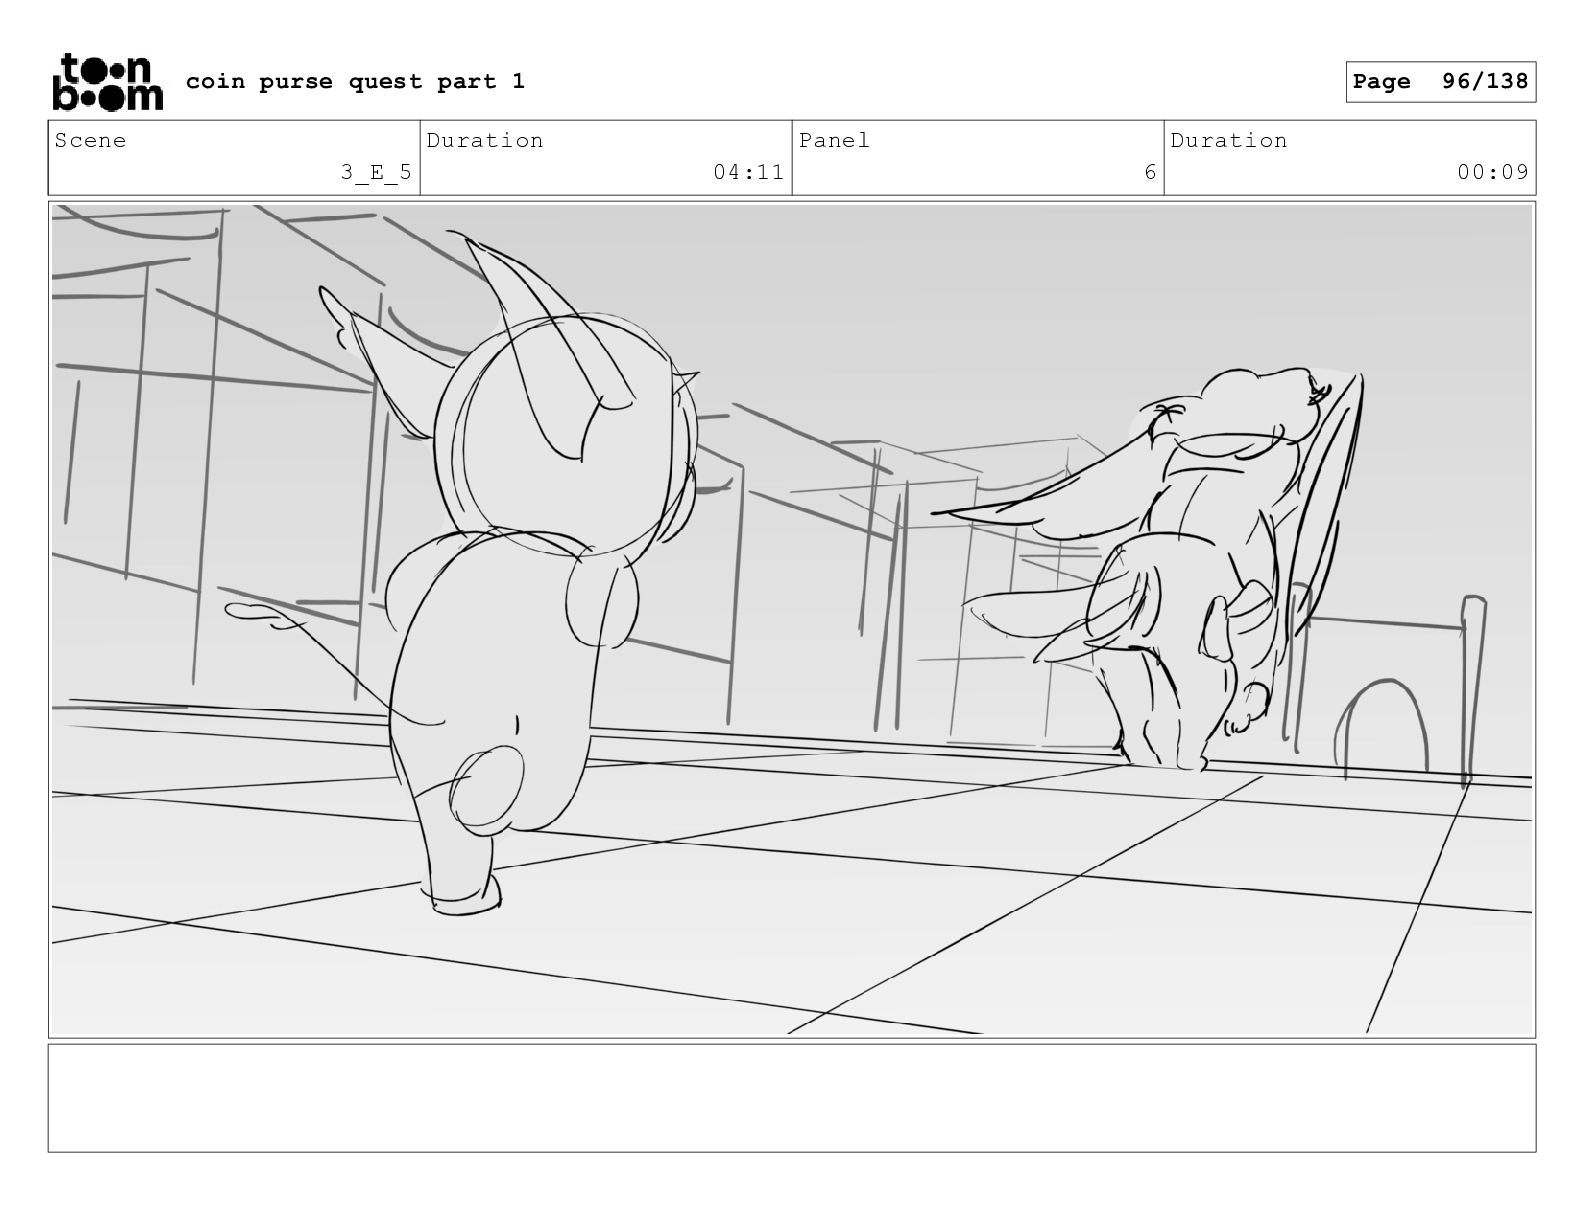The width and height of the screenshot is (1584, 1224).
Task: Select the Panel header label
Action: tap(834, 140)
